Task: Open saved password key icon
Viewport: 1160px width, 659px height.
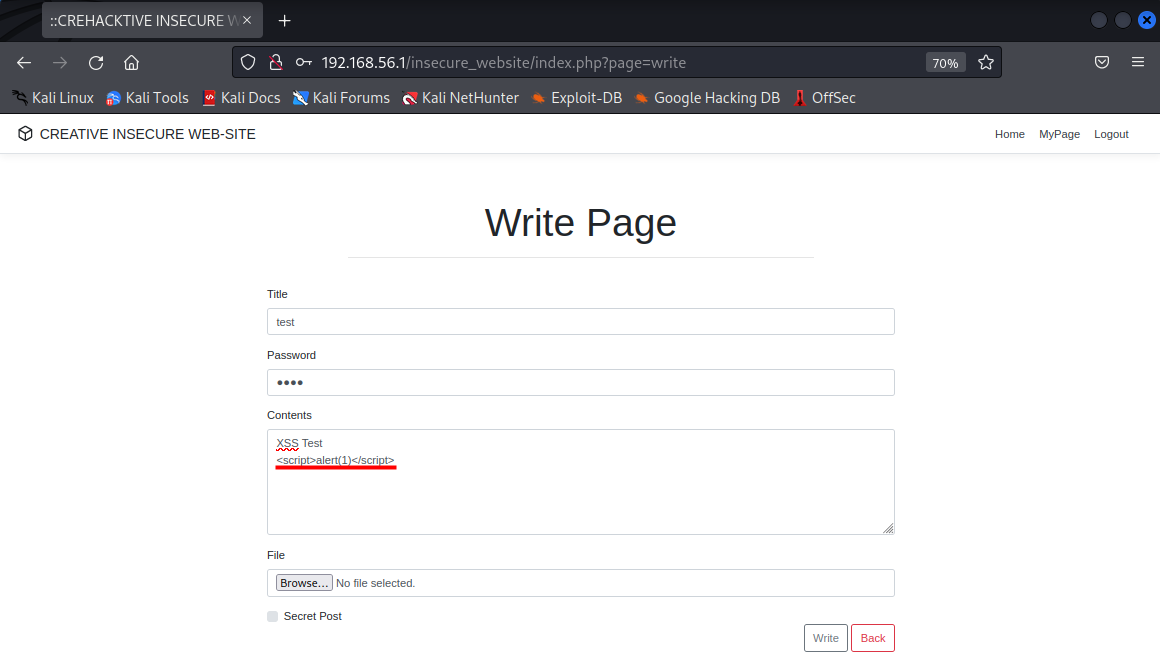Action: point(303,63)
